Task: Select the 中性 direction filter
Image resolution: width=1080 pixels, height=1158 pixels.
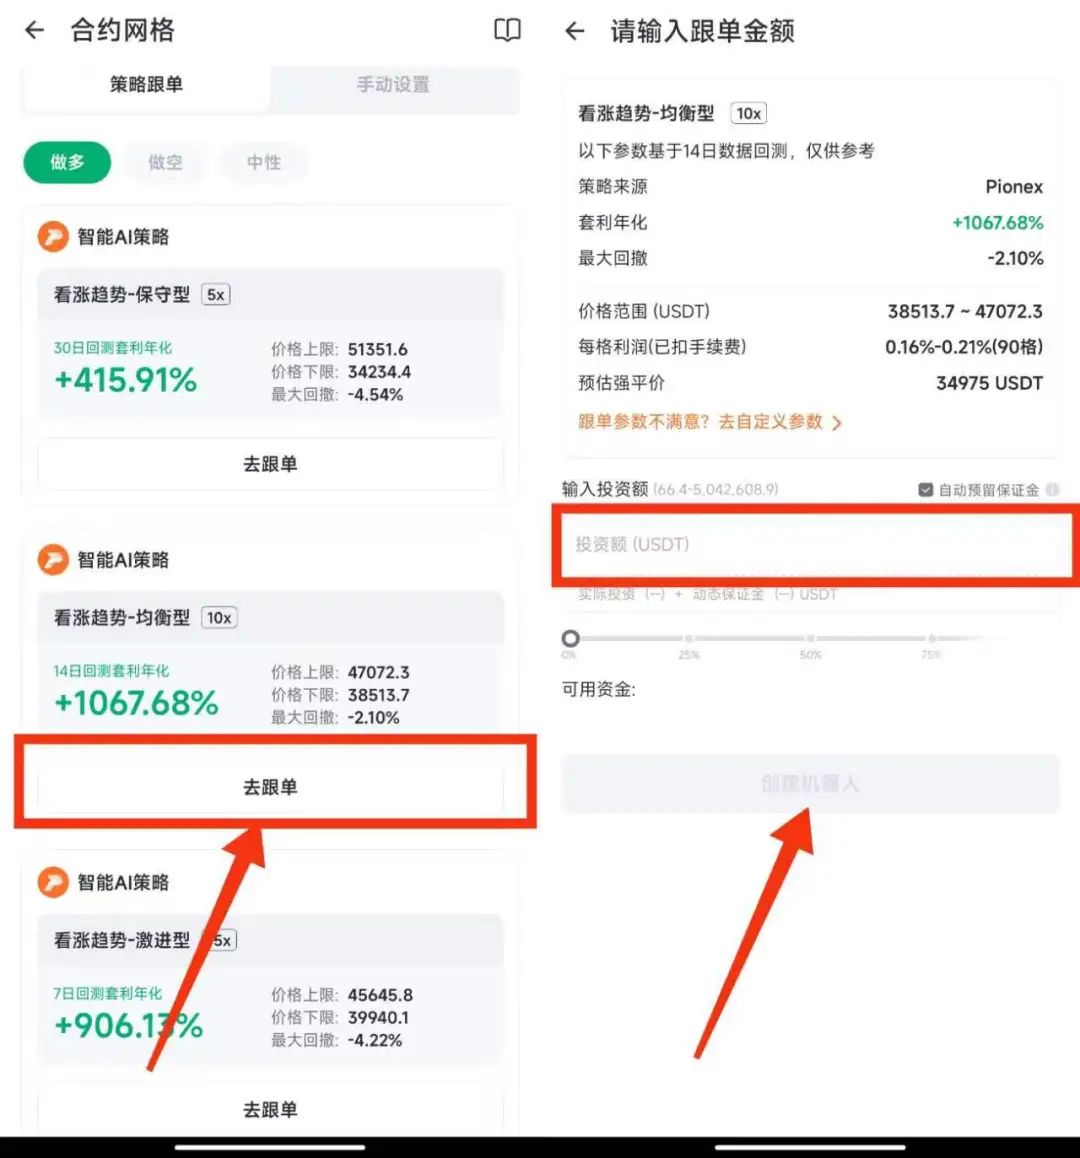Action: tap(264, 162)
